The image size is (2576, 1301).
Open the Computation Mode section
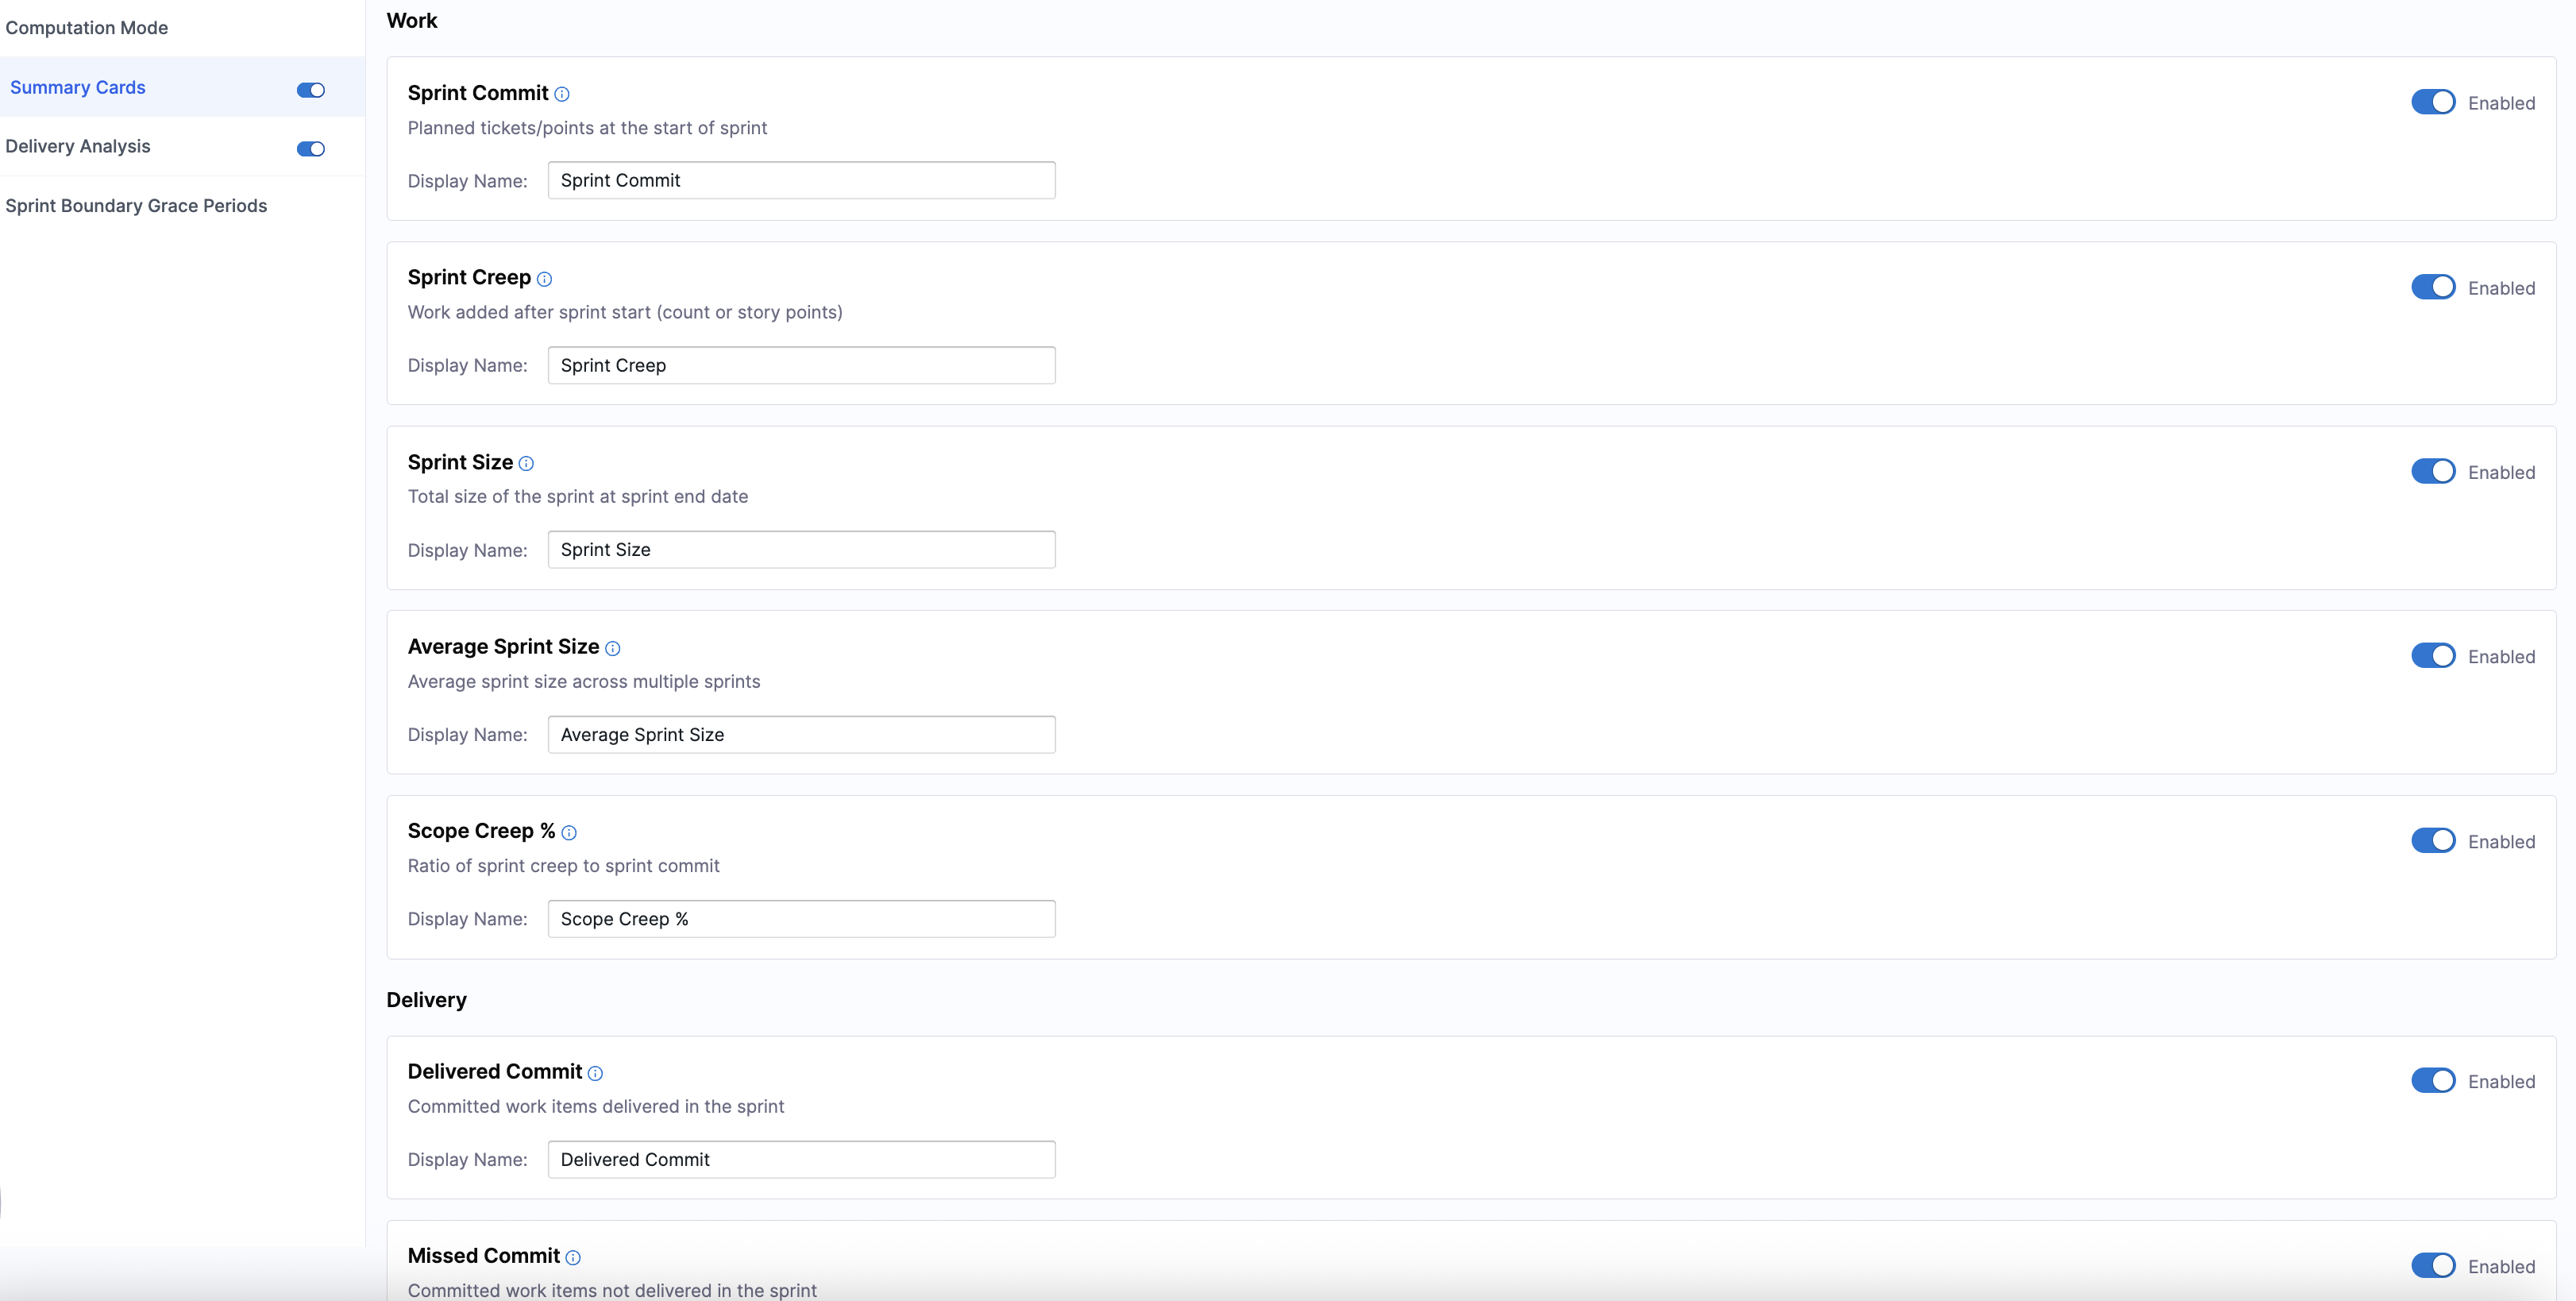tap(87, 28)
